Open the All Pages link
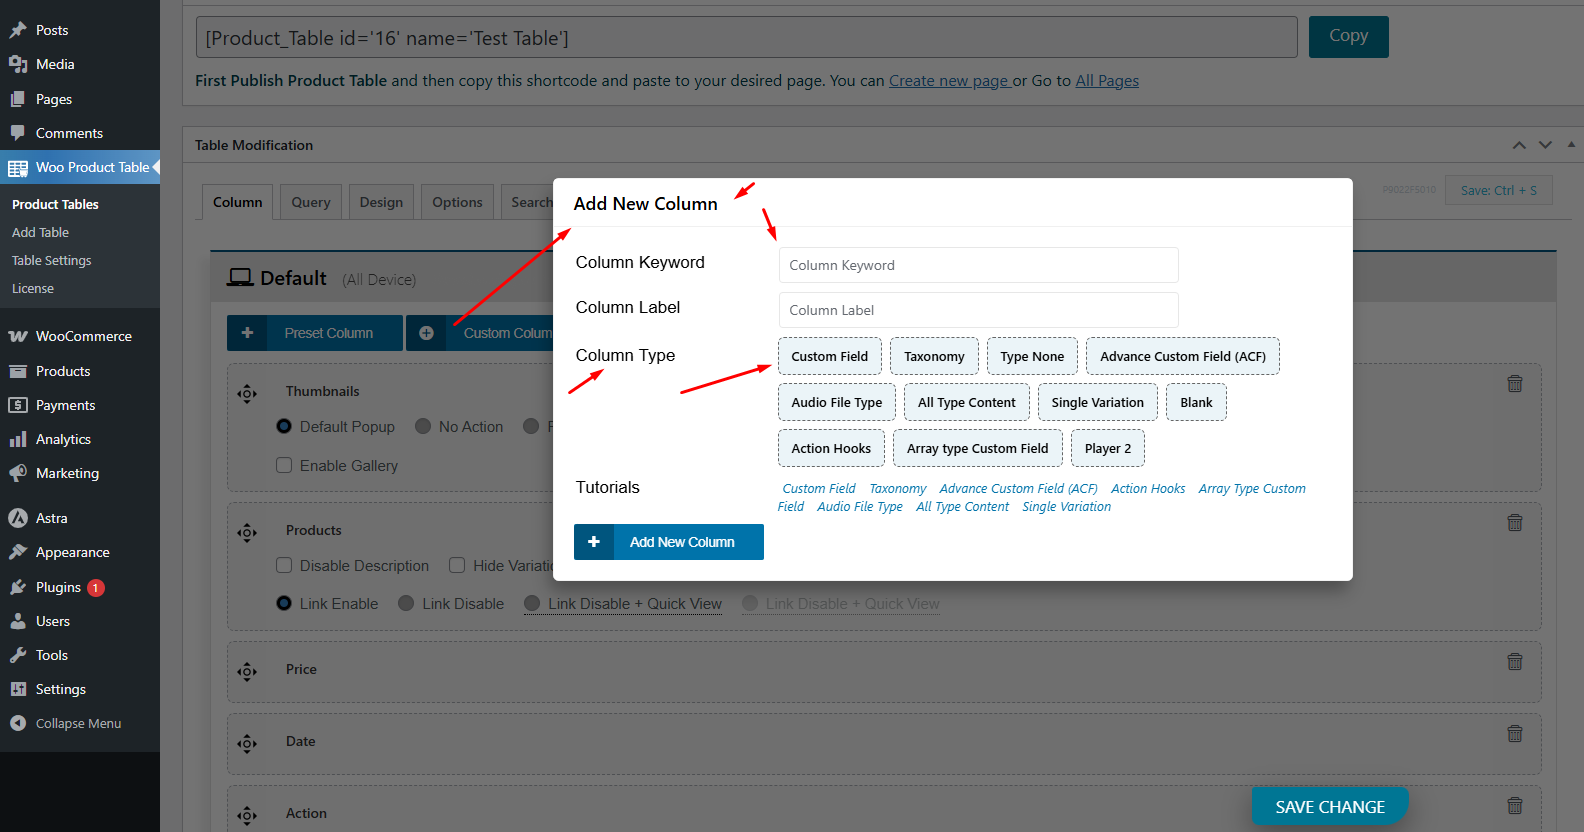This screenshot has height=832, width=1584. (x=1107, y=81)
